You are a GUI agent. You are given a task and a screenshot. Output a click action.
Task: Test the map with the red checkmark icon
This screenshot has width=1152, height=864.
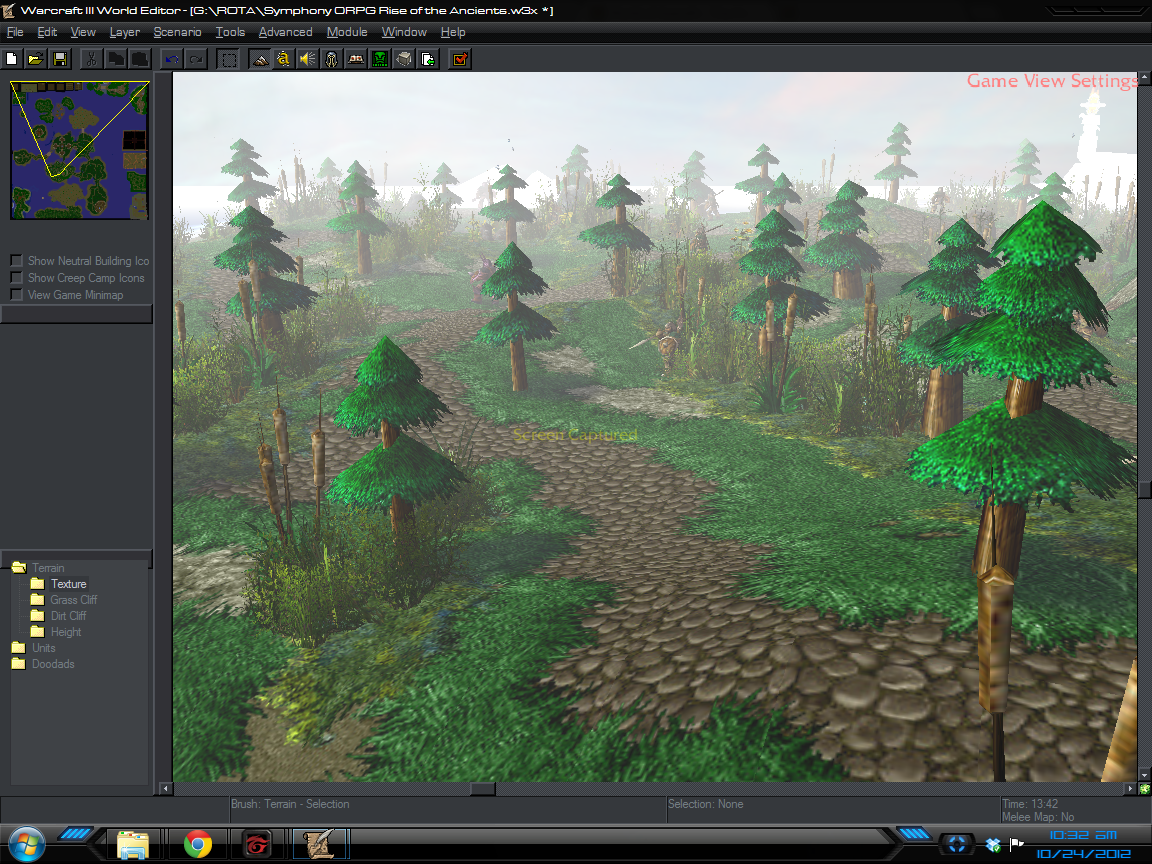pyautogui.click(x=460, y=59)
